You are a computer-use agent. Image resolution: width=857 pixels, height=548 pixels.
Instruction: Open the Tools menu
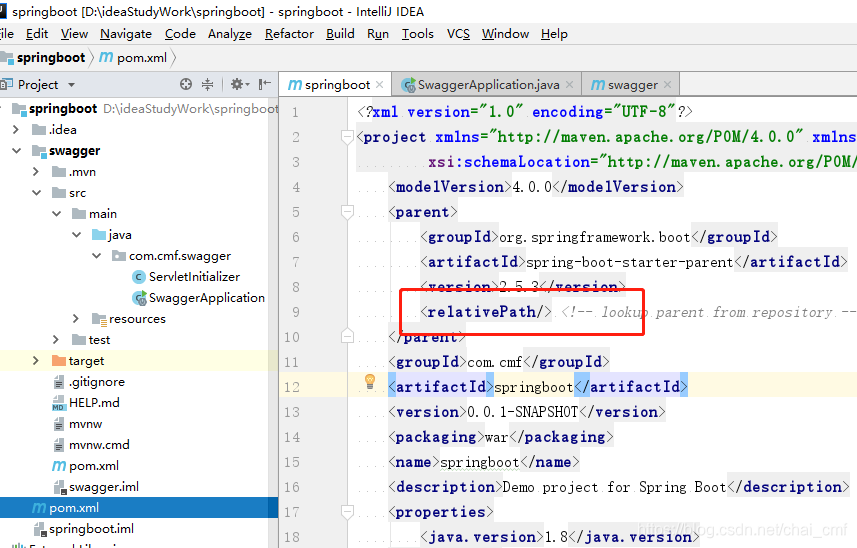[418, 34]
